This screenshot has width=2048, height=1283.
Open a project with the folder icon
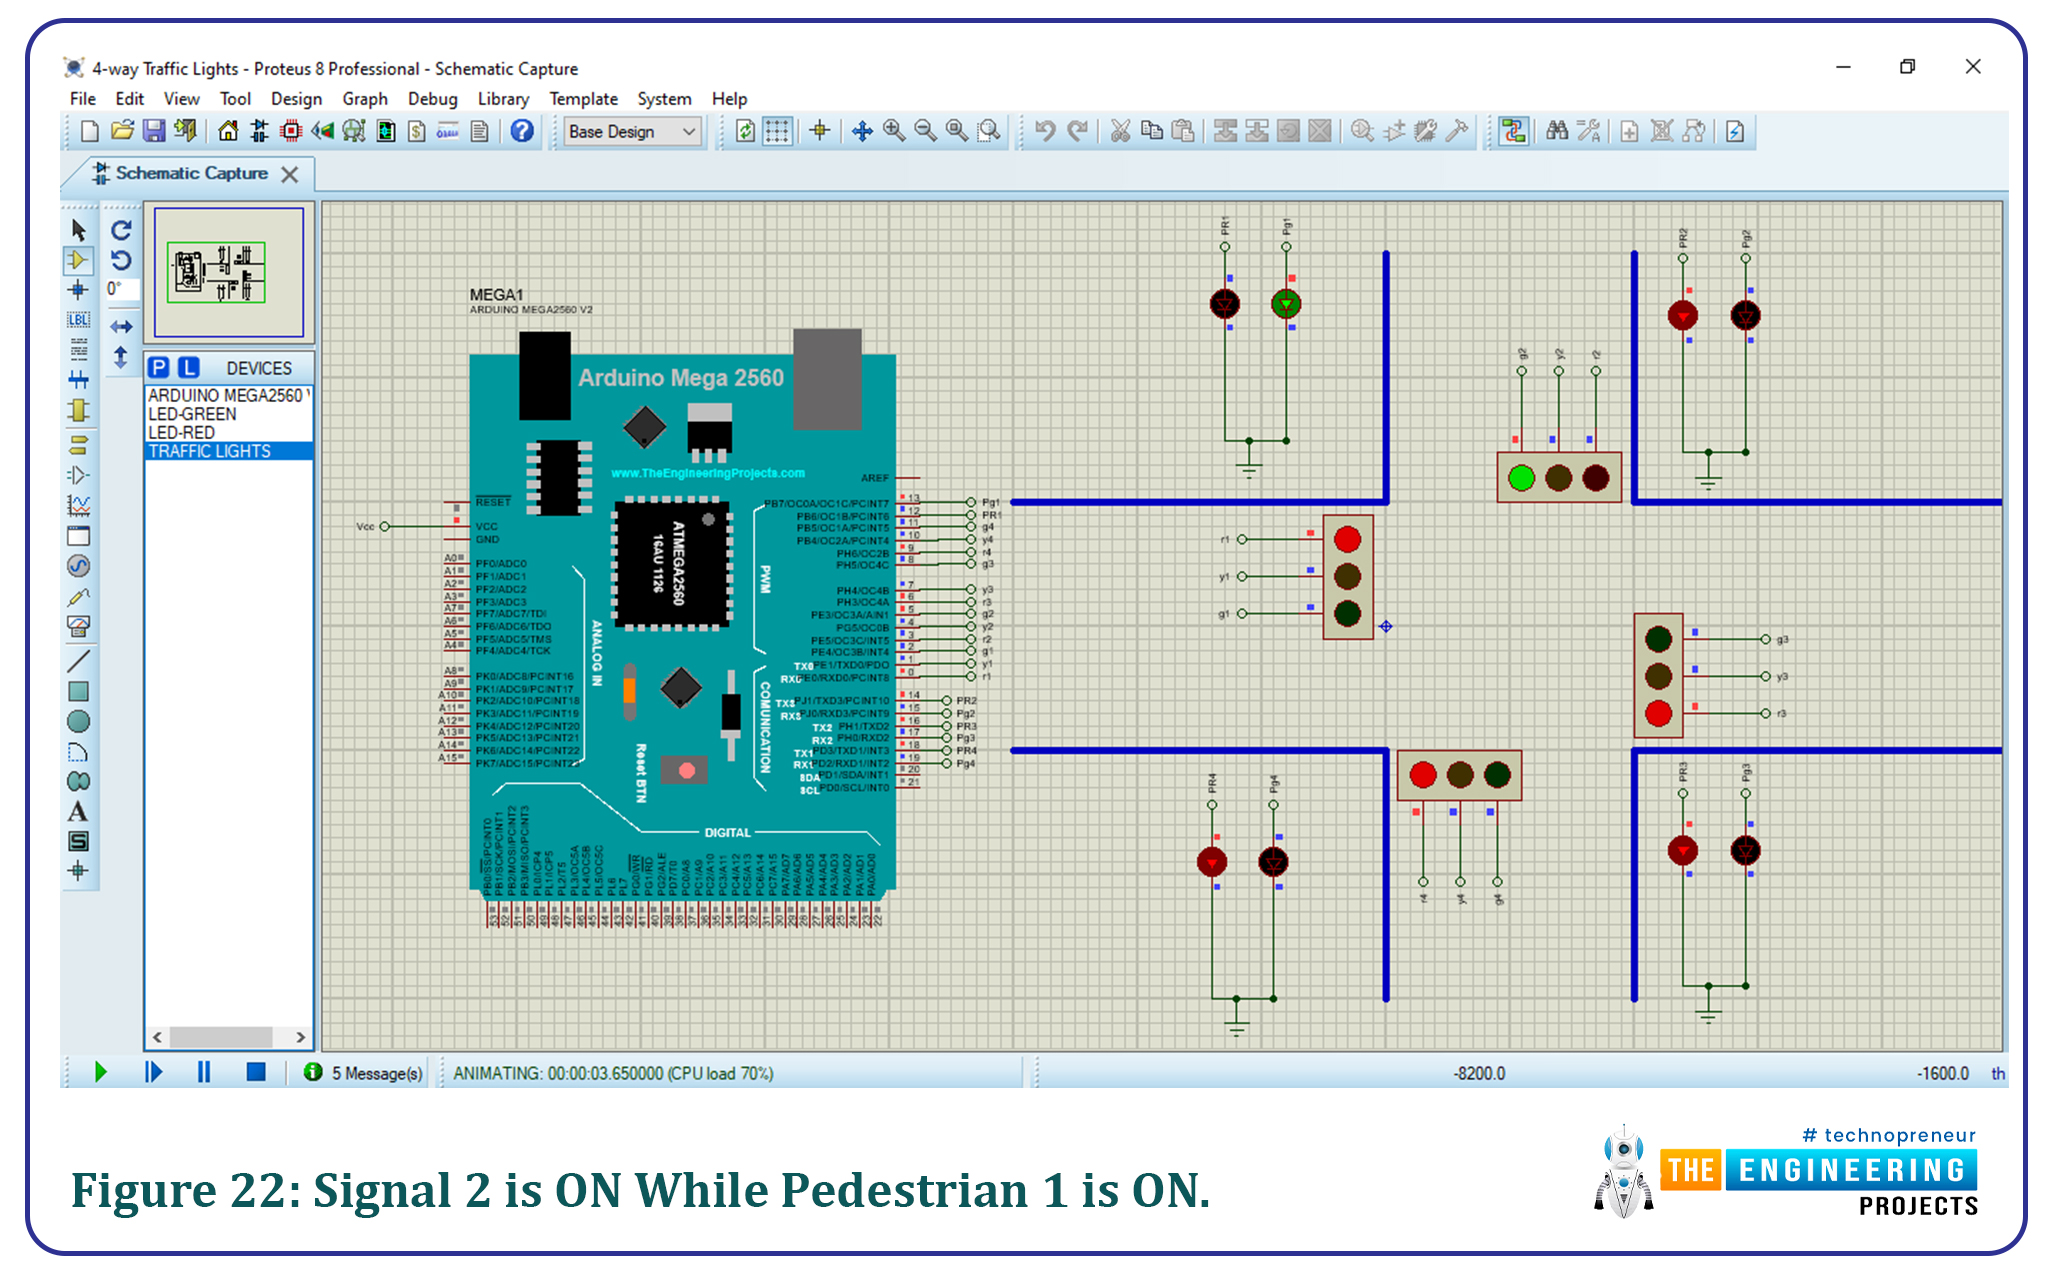[122, 131]
